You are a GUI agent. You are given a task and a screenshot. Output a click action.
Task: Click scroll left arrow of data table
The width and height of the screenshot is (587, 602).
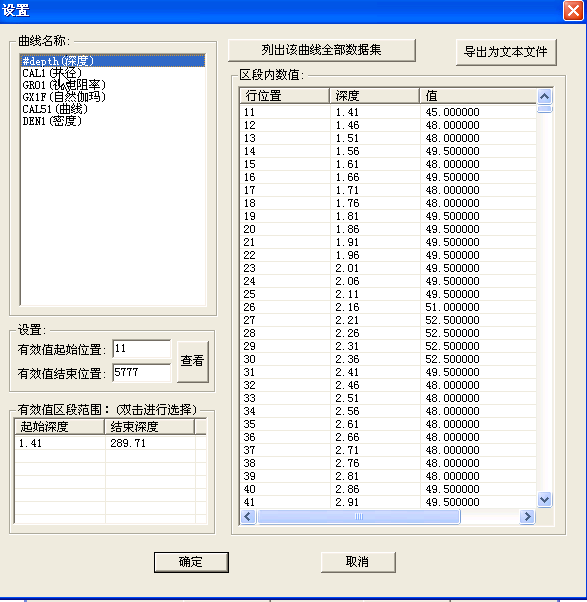pos(248,517)
